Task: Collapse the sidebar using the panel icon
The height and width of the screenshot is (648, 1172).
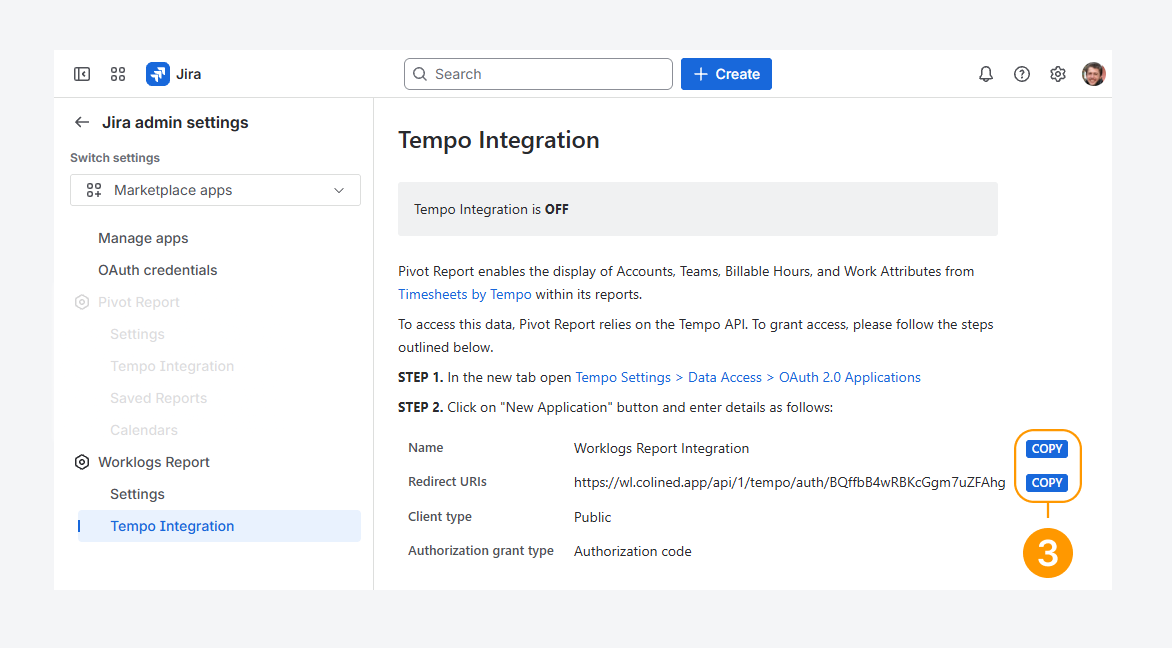Action: (x=81, y=74)
